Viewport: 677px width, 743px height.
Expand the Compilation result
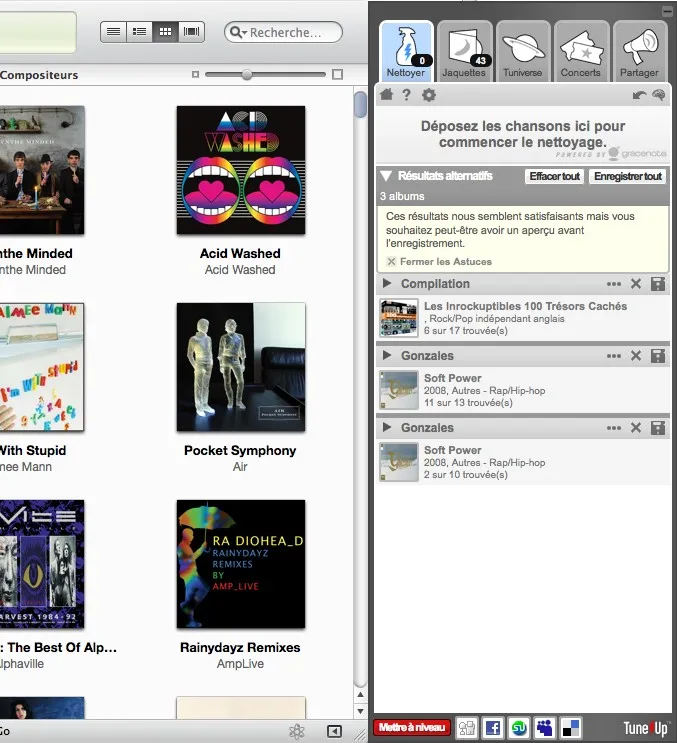tap(387, 283)
